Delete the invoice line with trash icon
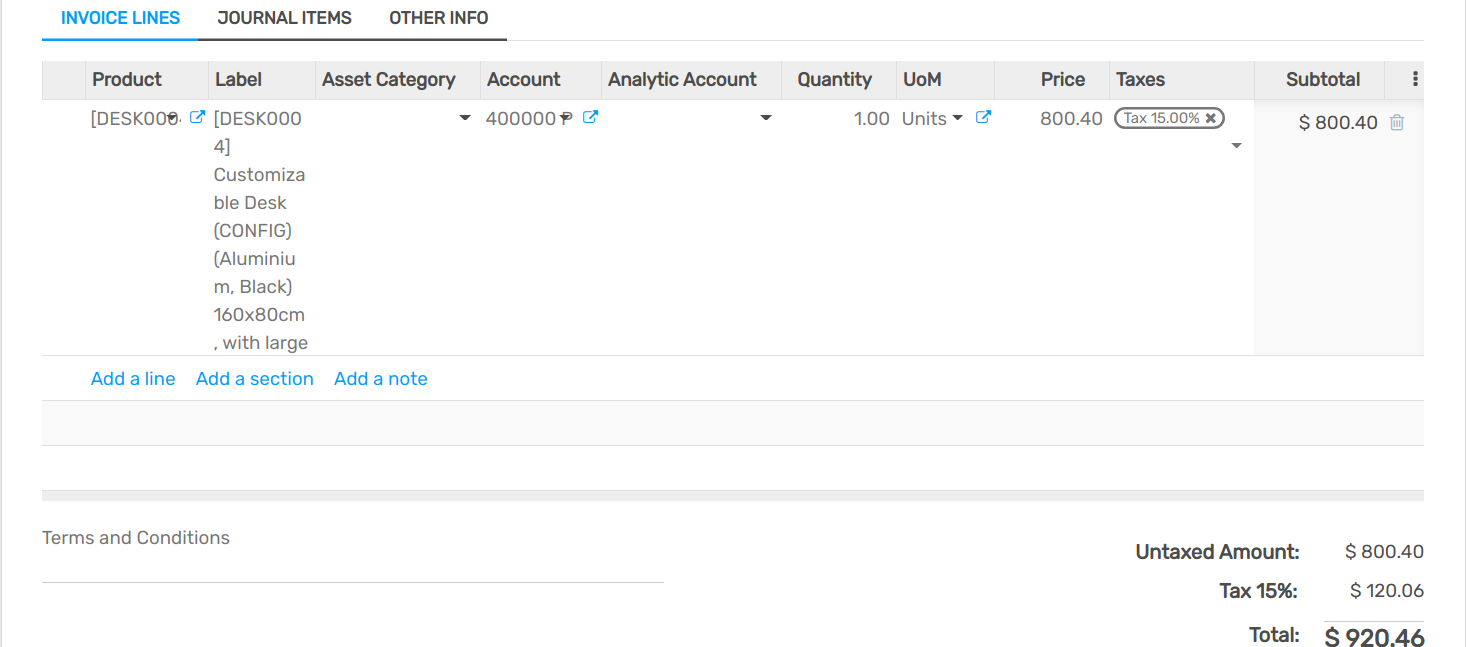The height and width of the screenshot is (647, 1466). tap(1397, 122)
